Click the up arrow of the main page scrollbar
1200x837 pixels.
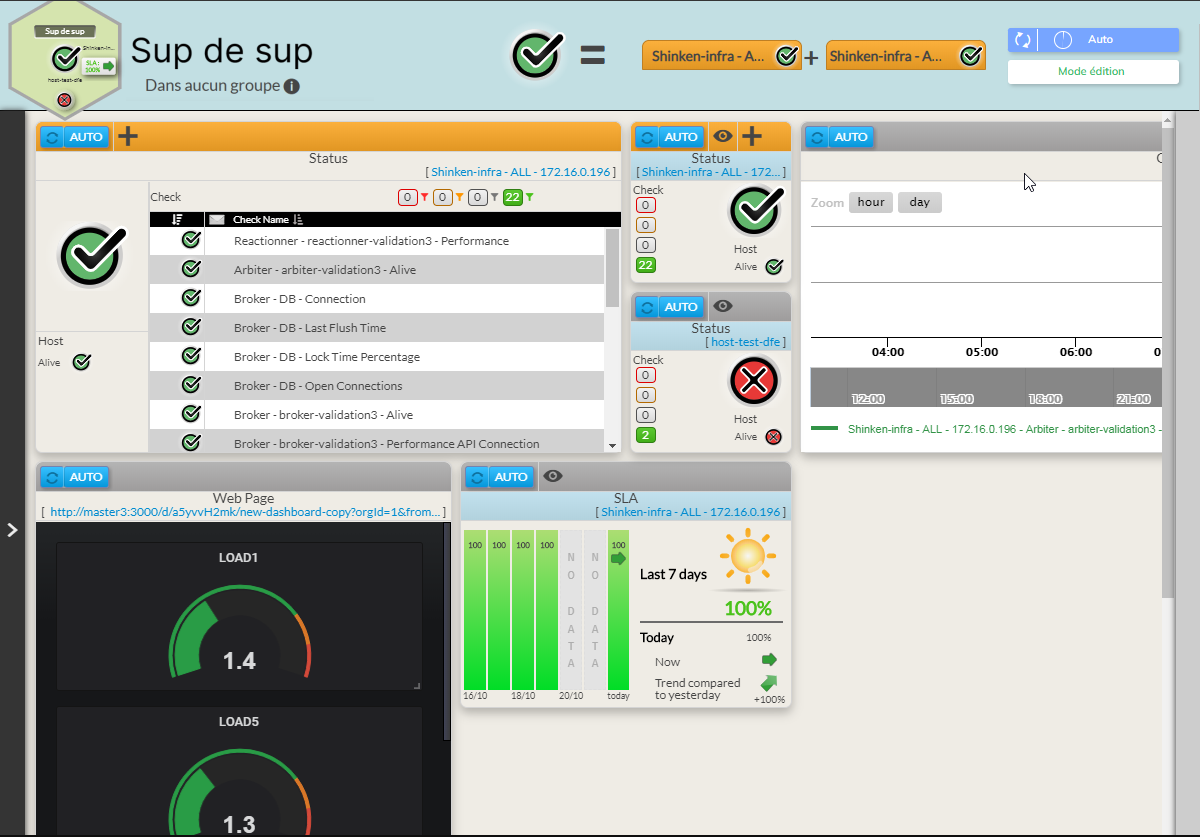click(x=1166, y=122)
